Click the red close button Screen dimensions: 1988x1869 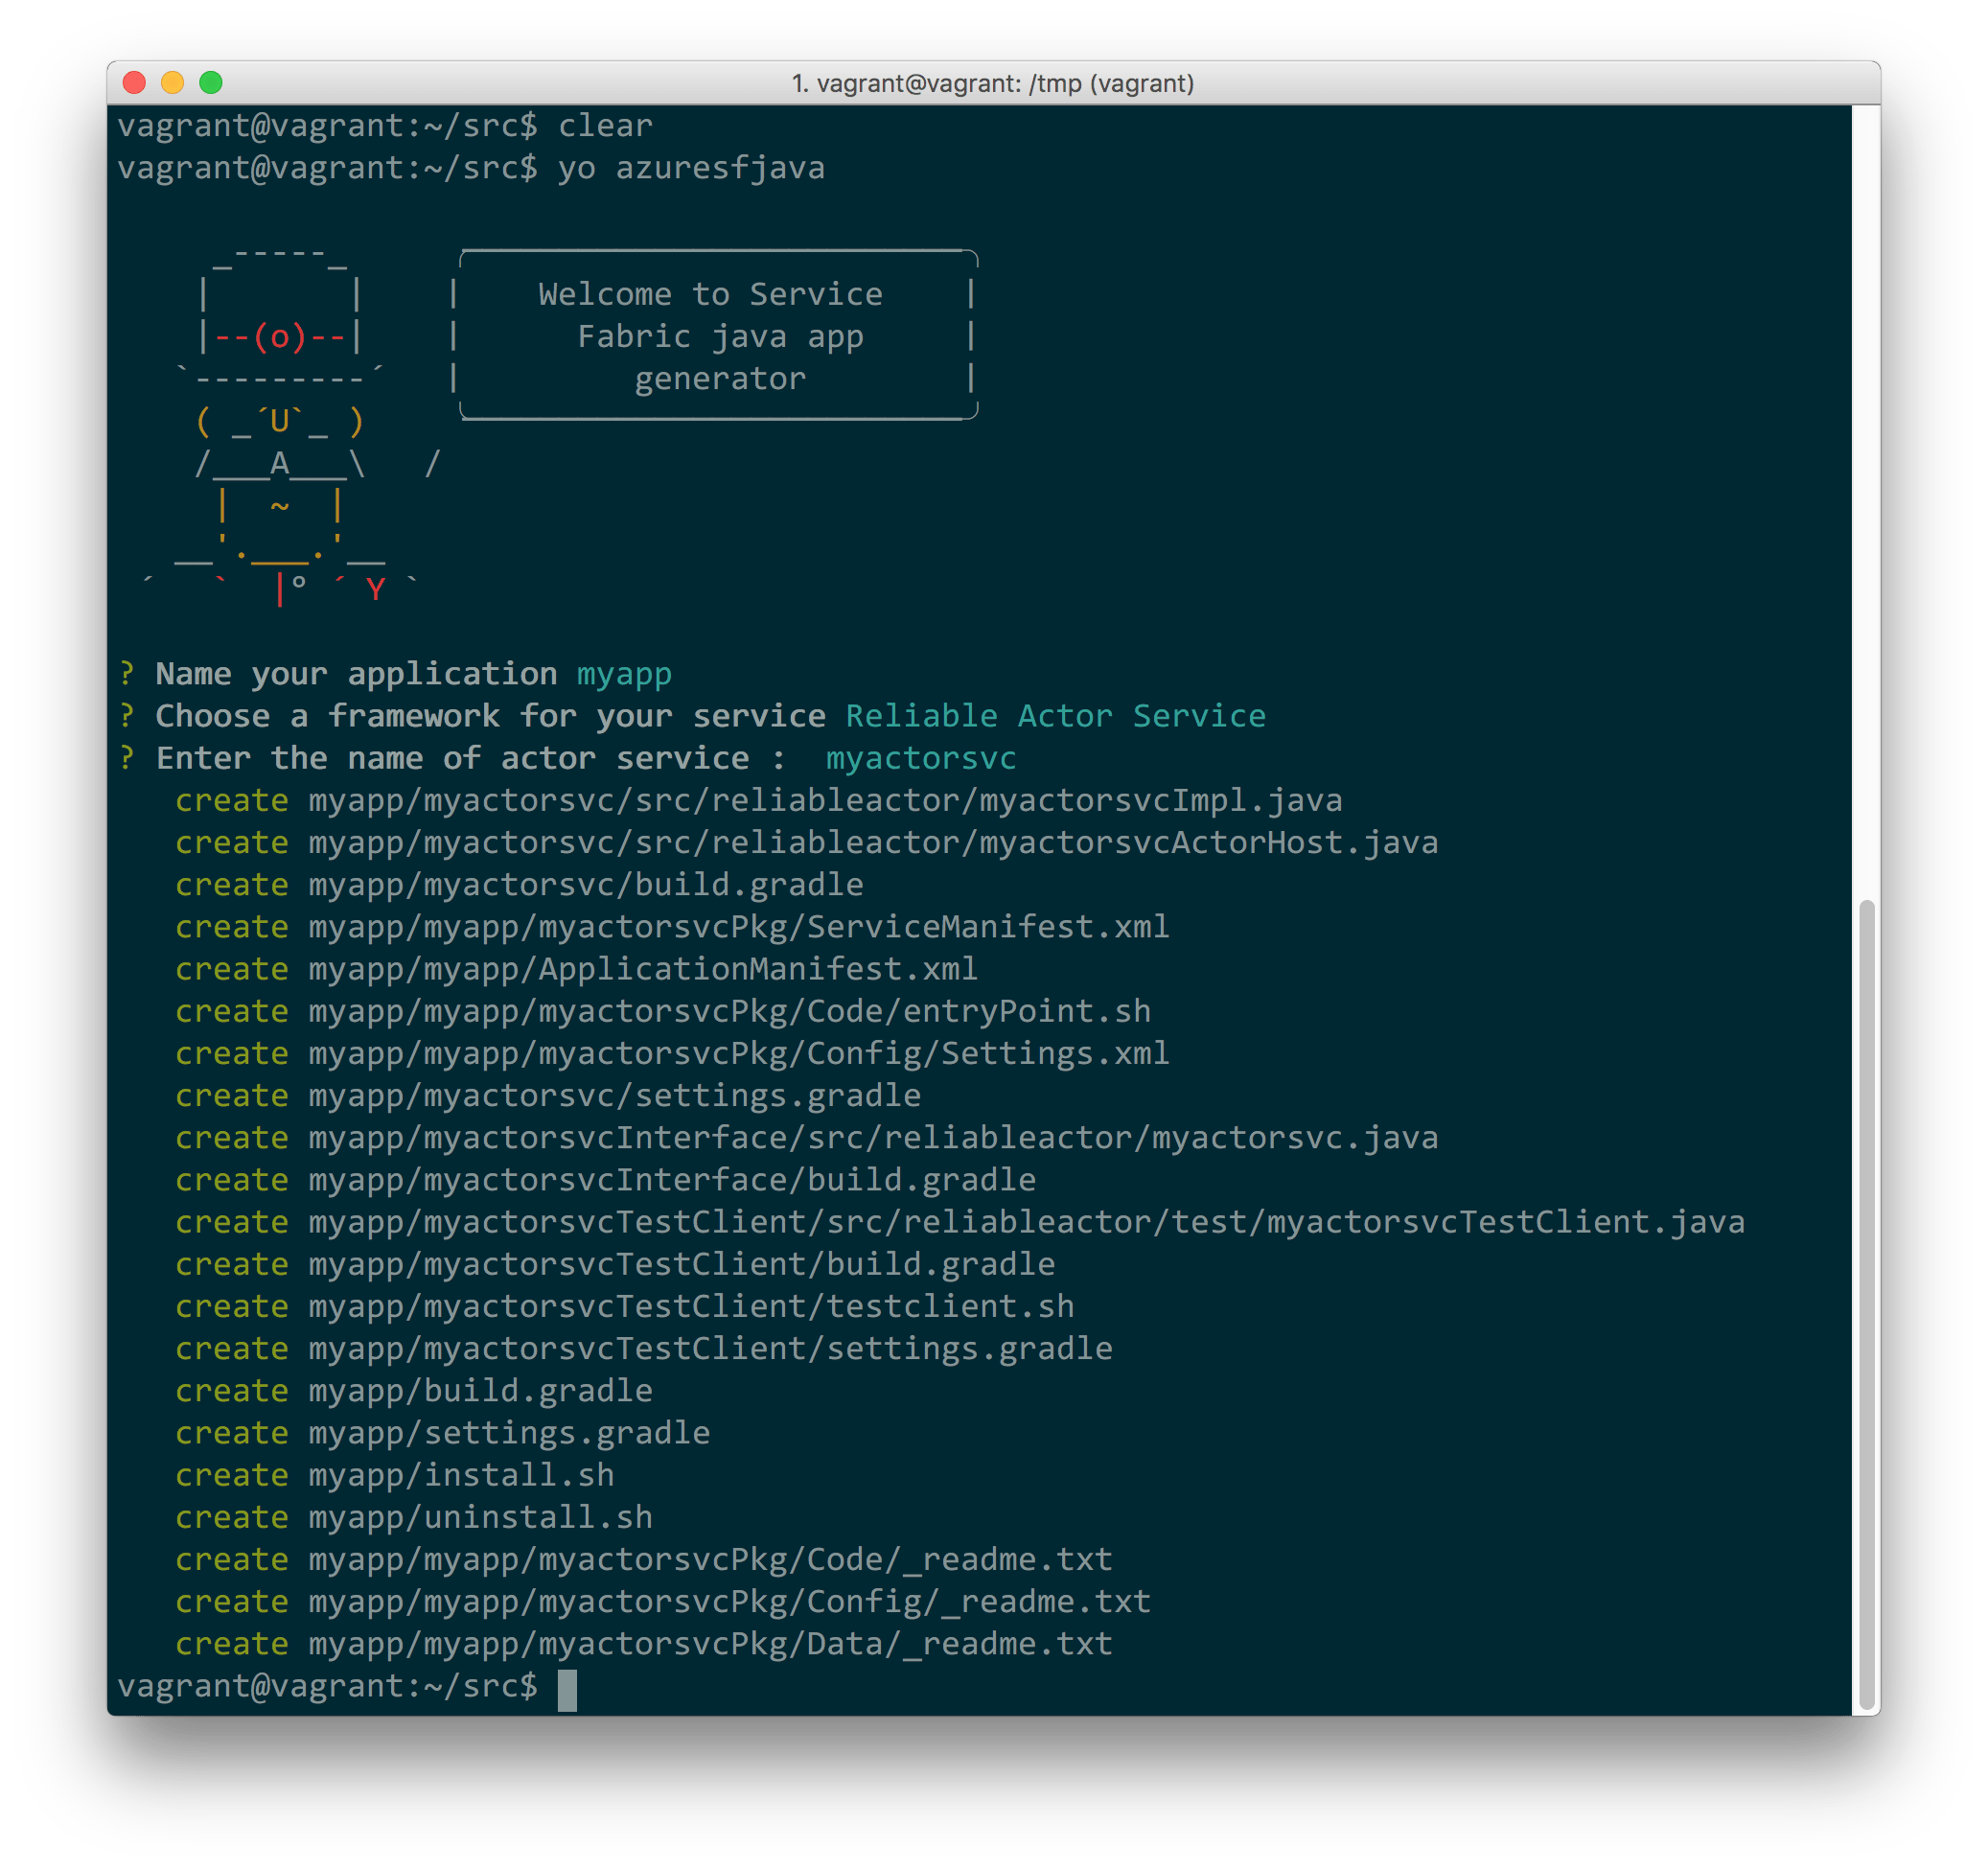(x=134, y=83)
